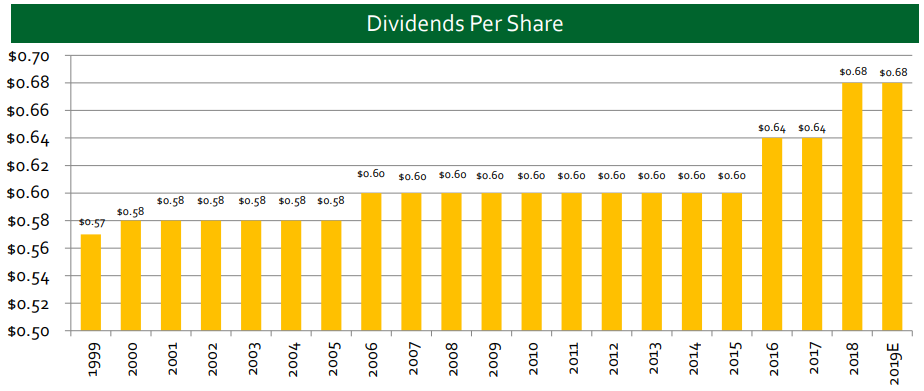Select the $0.60 y-axis tick label
This screenshot has height=391, width=924.
coord(29,194)
